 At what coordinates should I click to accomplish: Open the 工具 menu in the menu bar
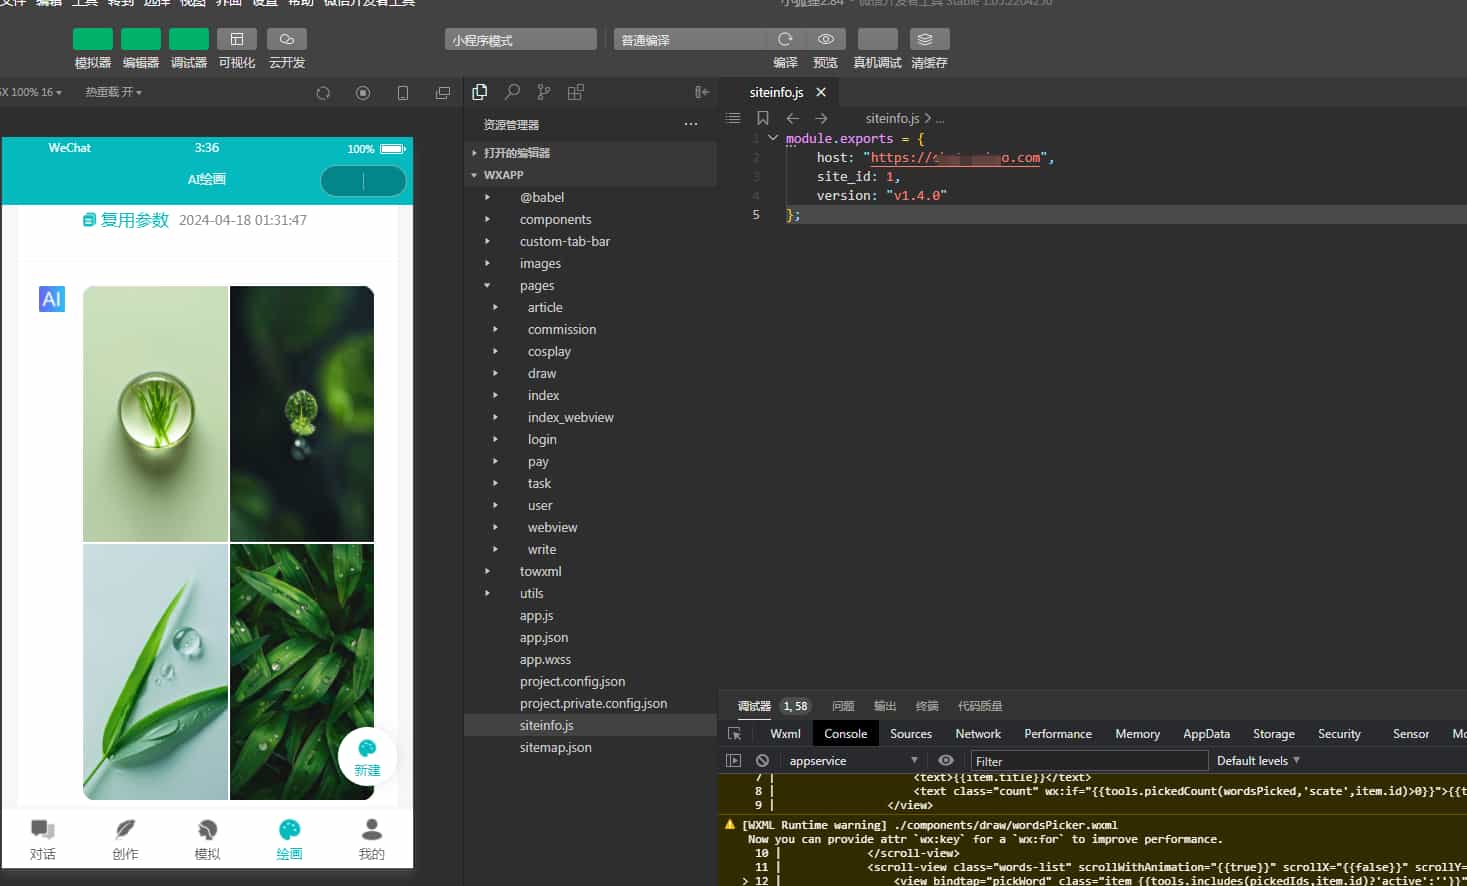(85, 3)
